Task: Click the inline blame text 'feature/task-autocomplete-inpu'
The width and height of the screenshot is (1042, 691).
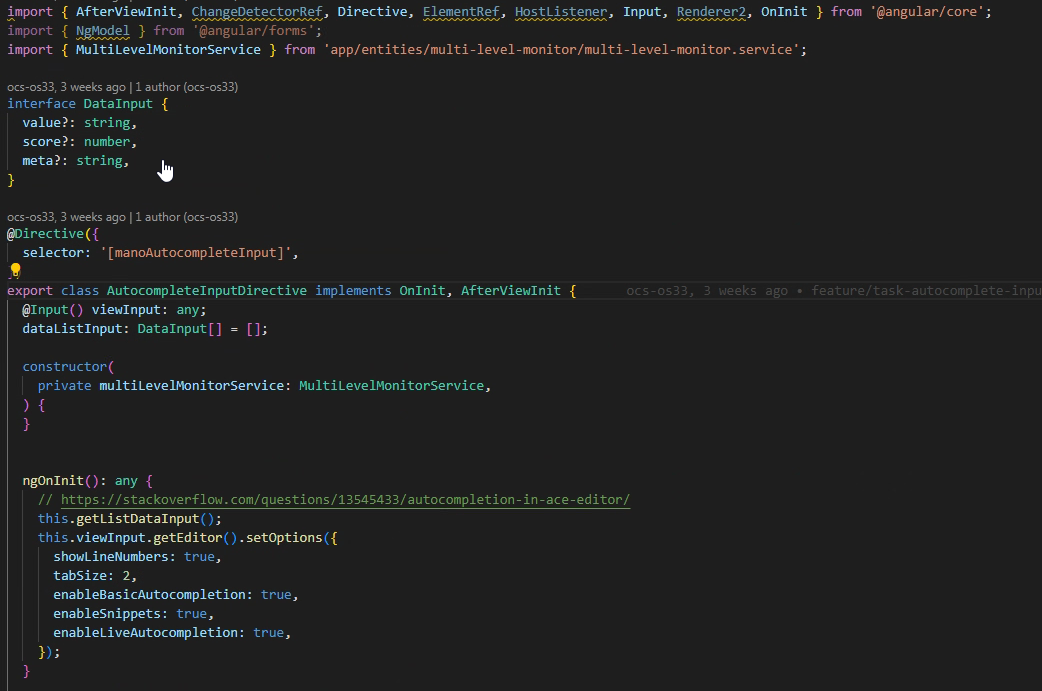Action: (926, 291)
